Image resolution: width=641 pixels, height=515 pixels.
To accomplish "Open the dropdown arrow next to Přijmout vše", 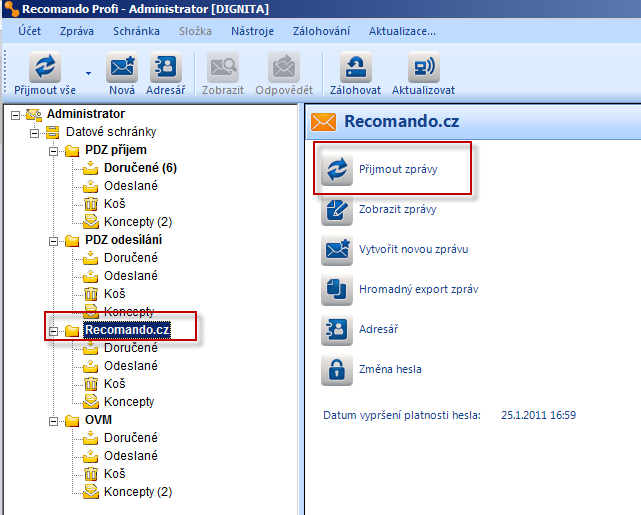I will 88,74.
